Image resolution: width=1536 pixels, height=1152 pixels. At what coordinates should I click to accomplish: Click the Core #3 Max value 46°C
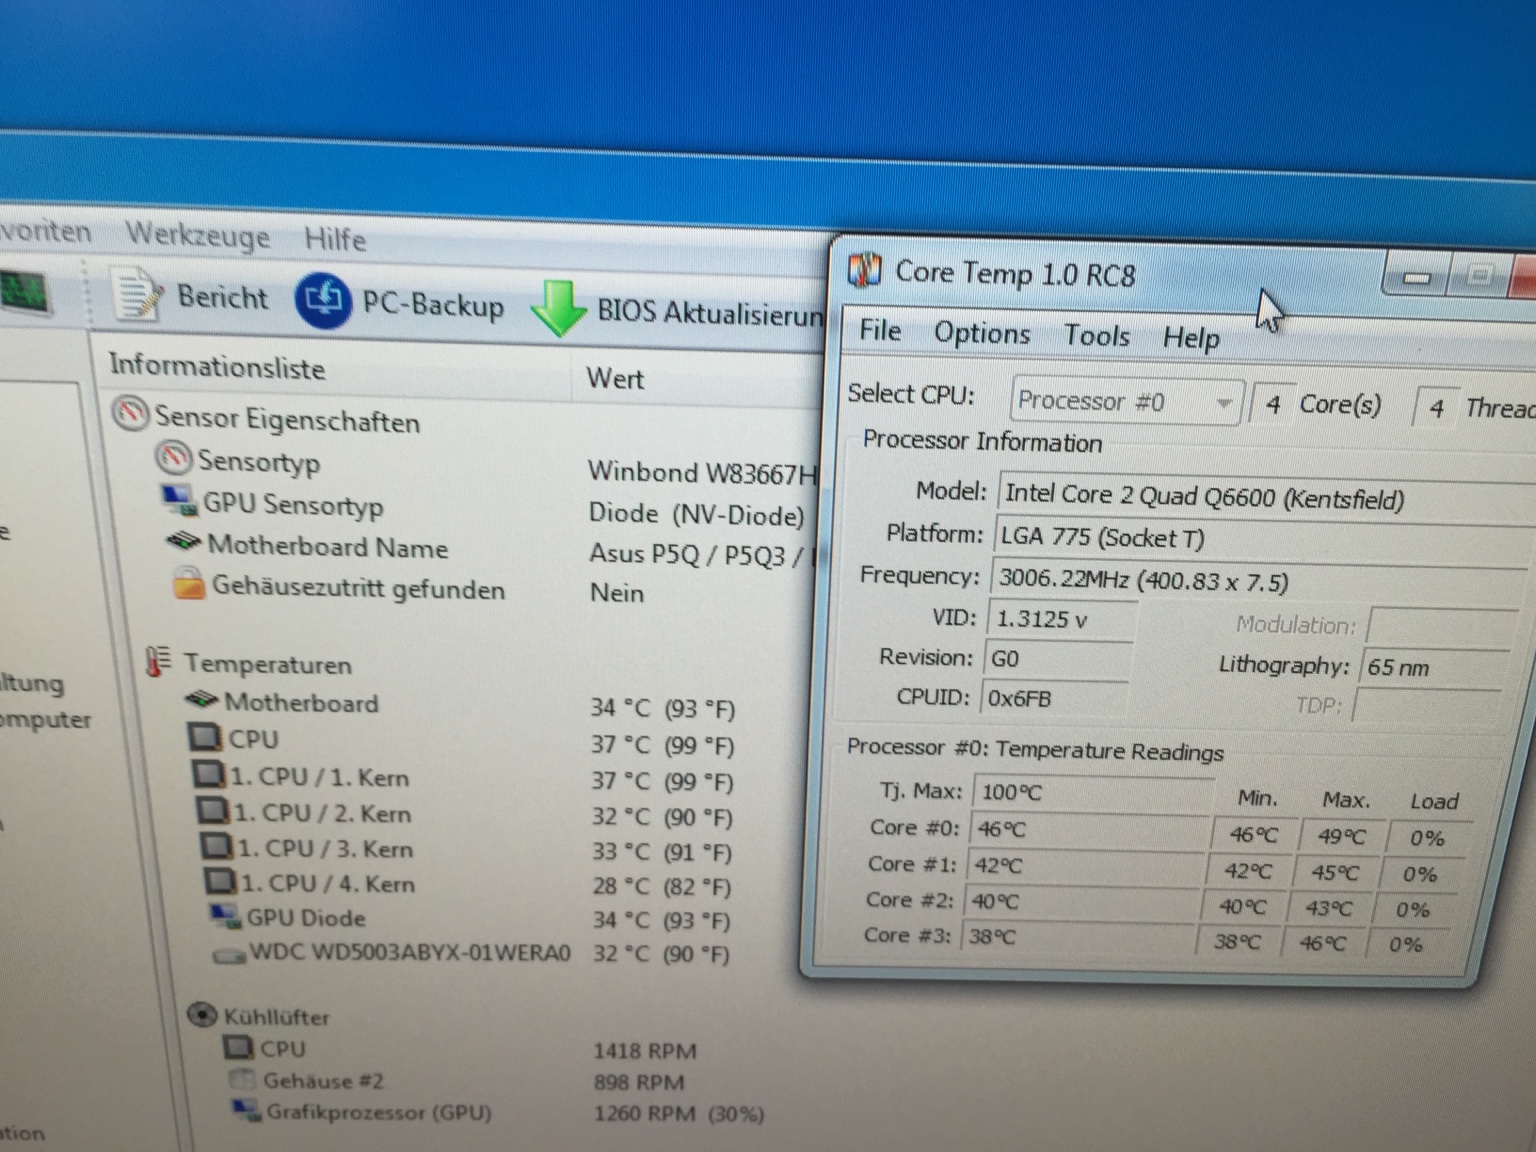click(1322, 943)
